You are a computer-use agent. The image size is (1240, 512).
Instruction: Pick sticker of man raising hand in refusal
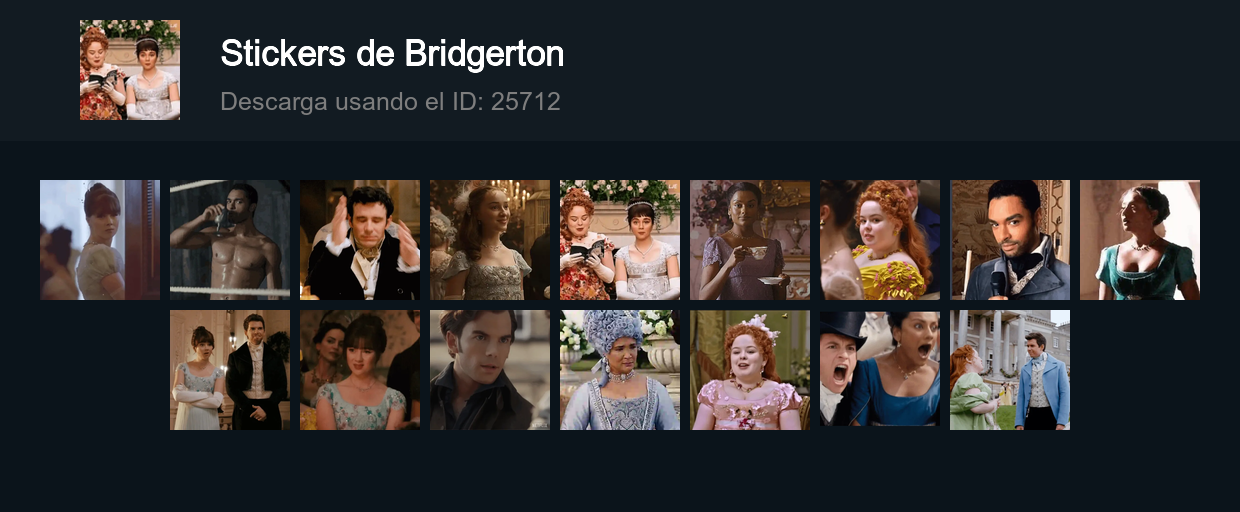[360, 240]
